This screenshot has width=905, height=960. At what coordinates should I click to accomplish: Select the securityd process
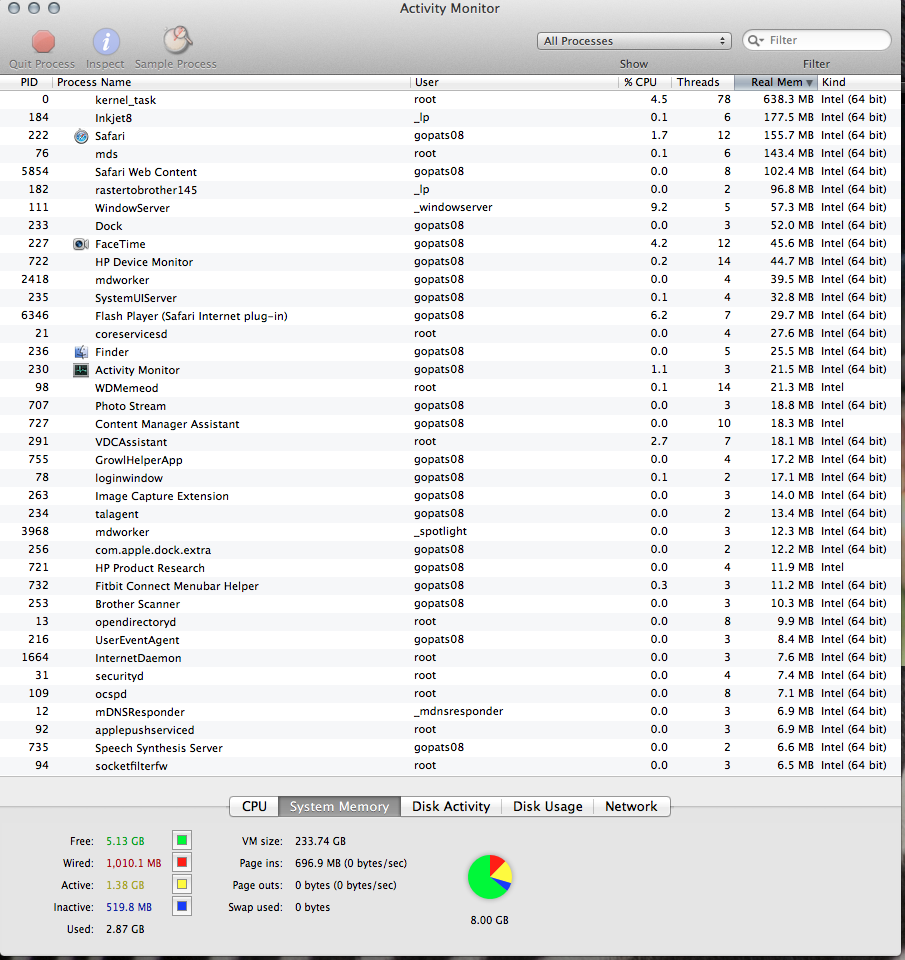pos(450,676)
